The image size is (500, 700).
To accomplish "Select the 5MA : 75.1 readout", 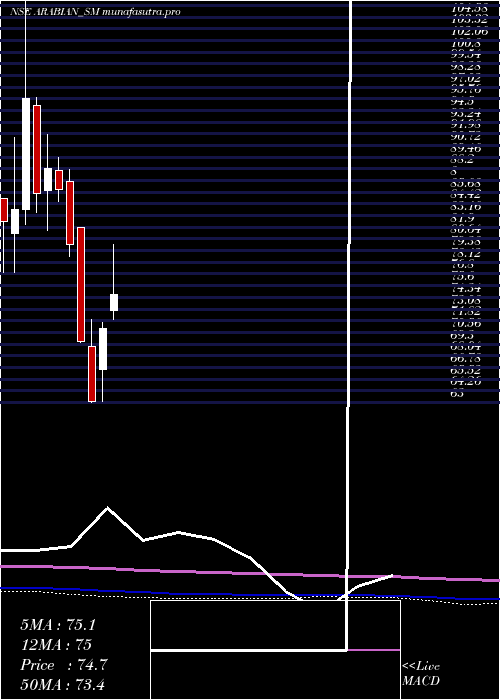I will [58, 625].
